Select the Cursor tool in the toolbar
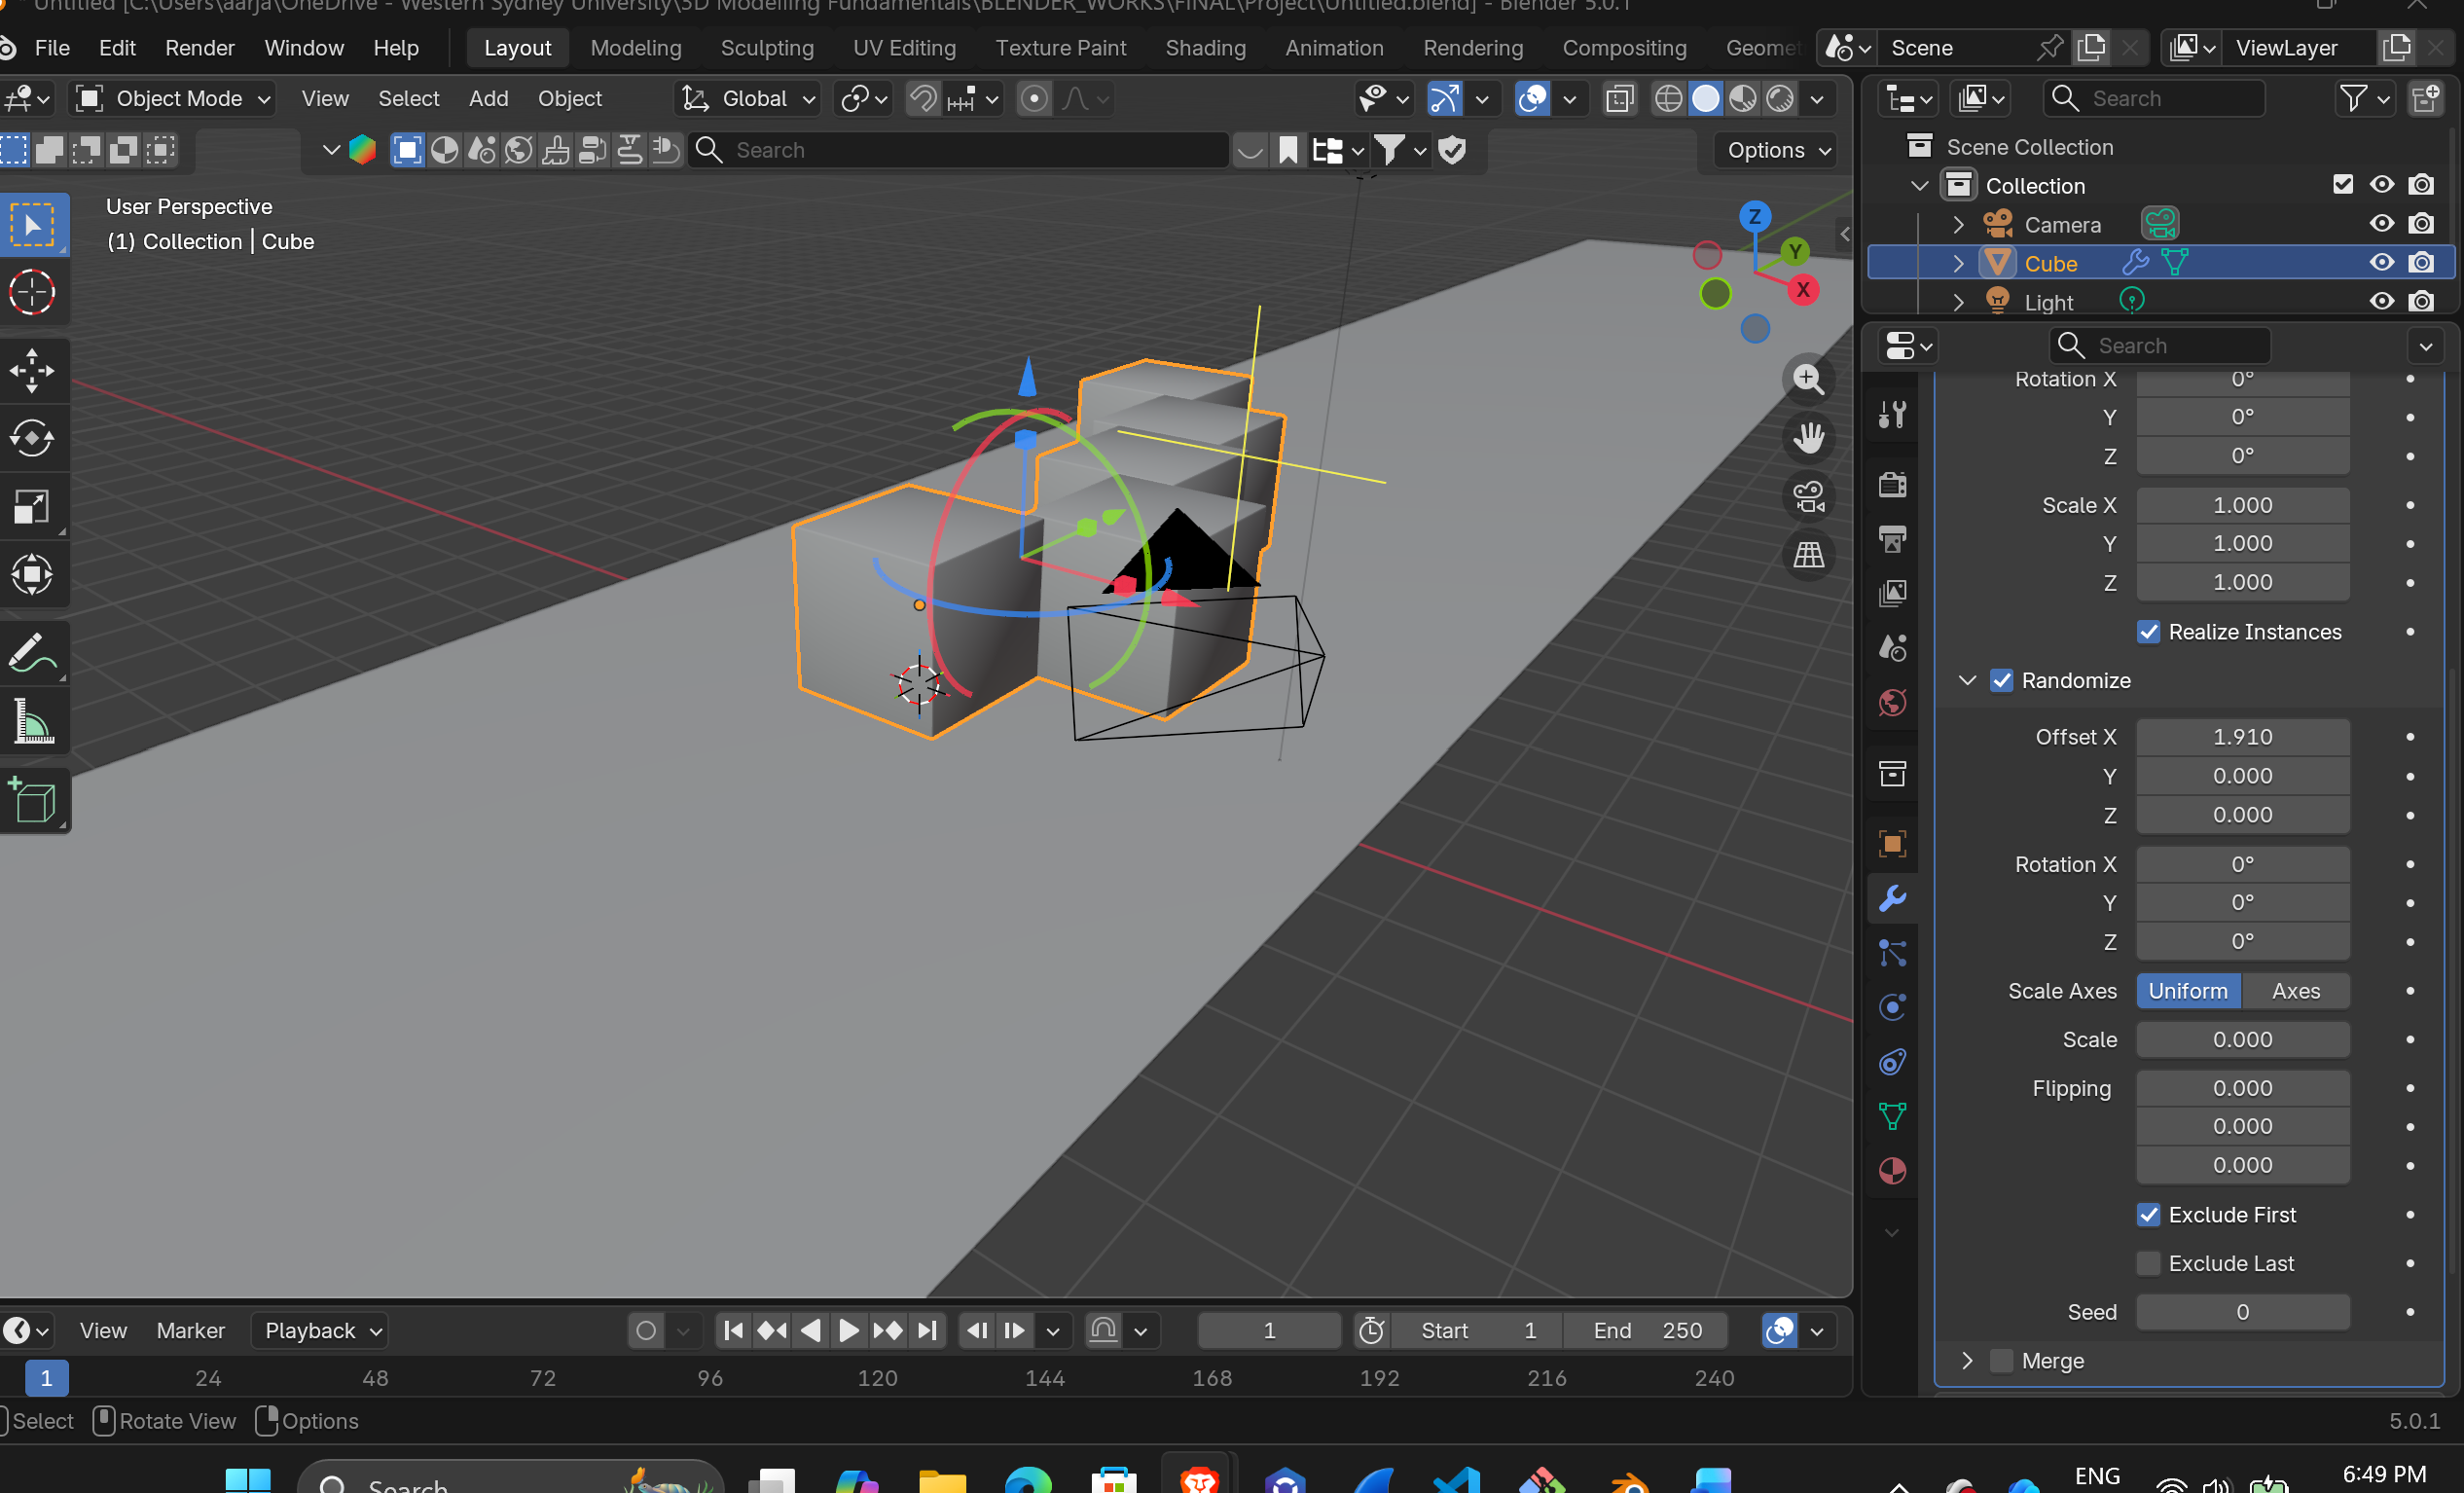This screenshot has height=1493, width=2464. point(33,293)
